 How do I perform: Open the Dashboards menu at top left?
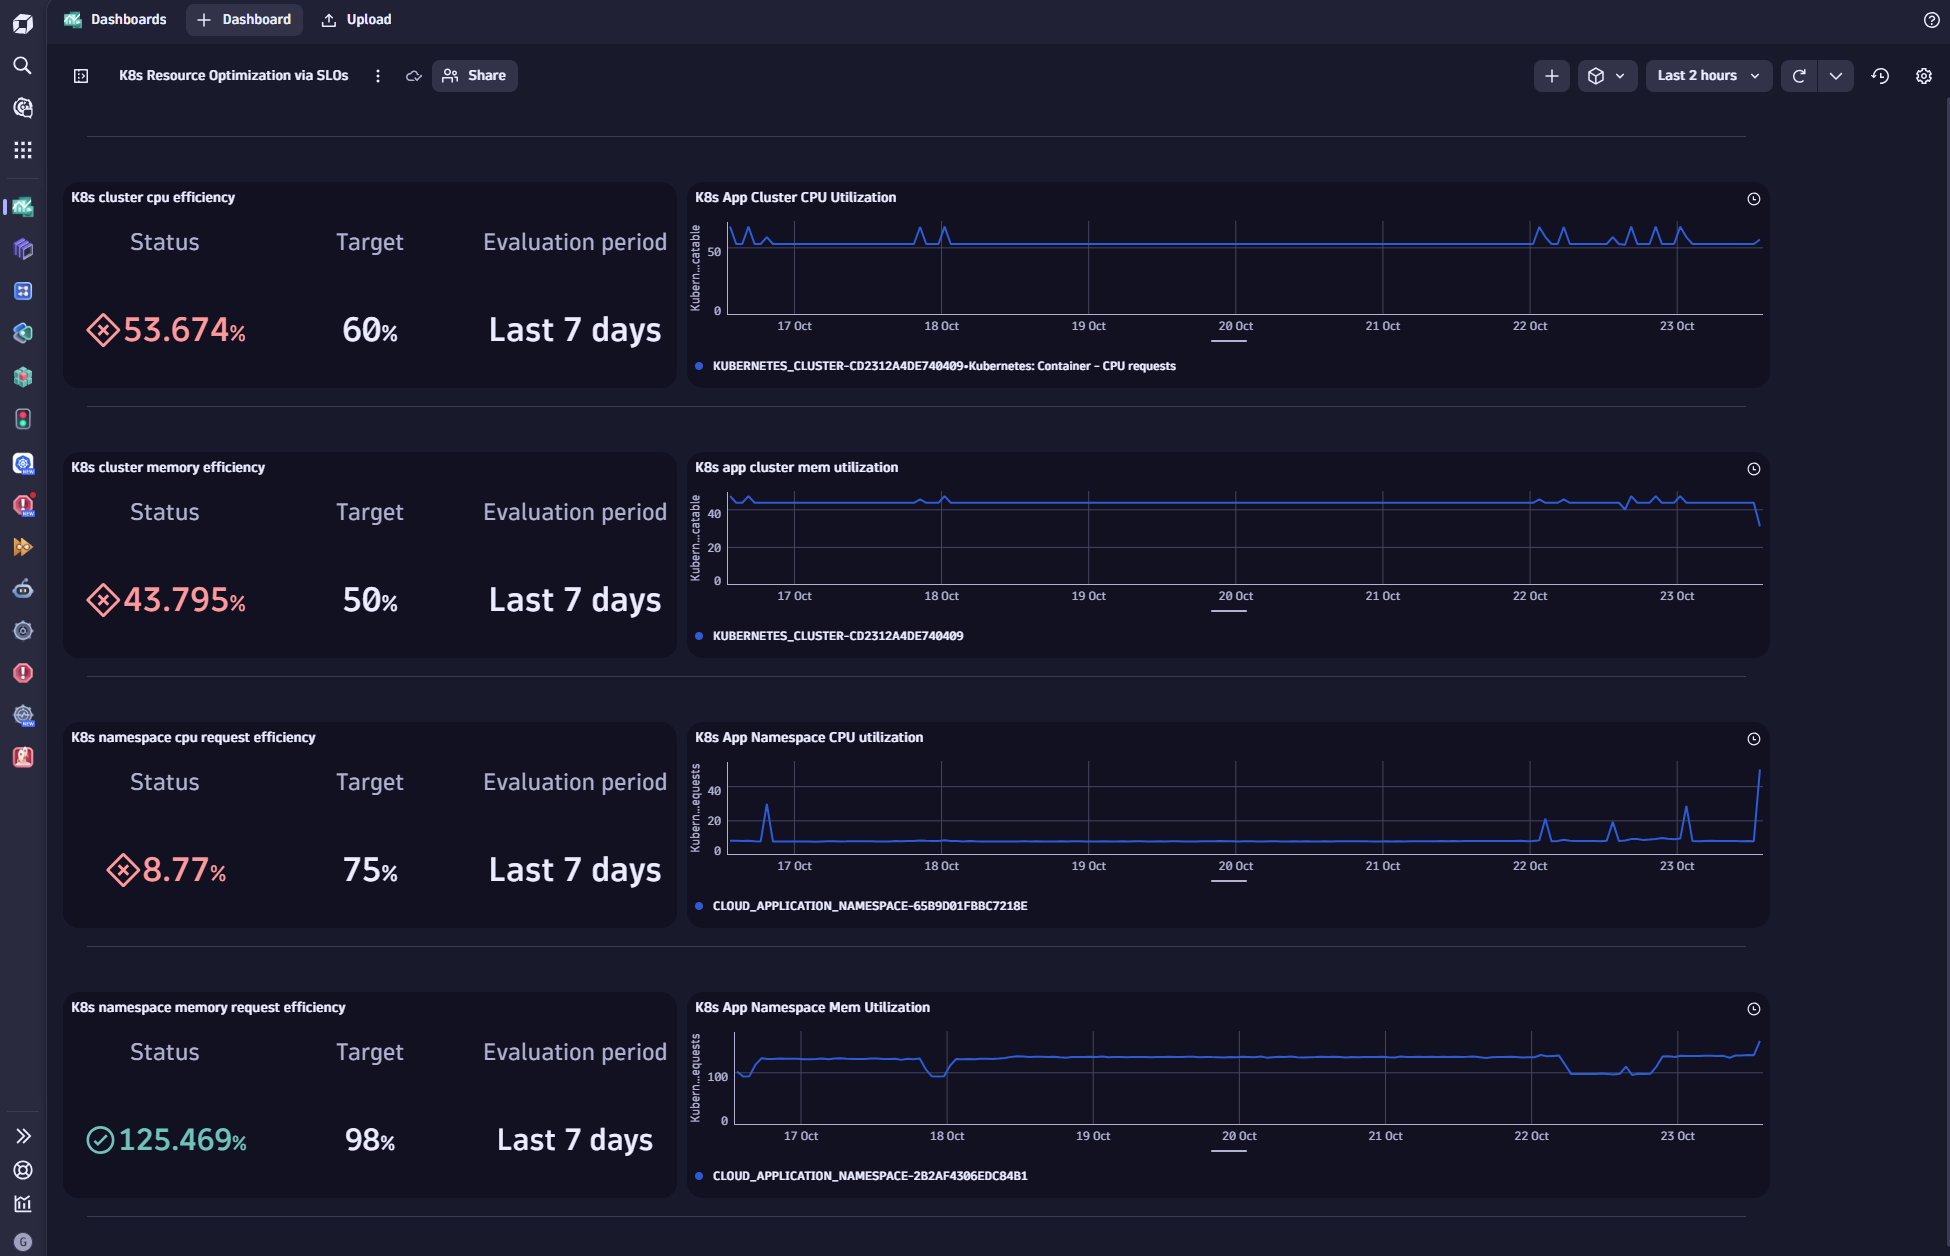116,19
